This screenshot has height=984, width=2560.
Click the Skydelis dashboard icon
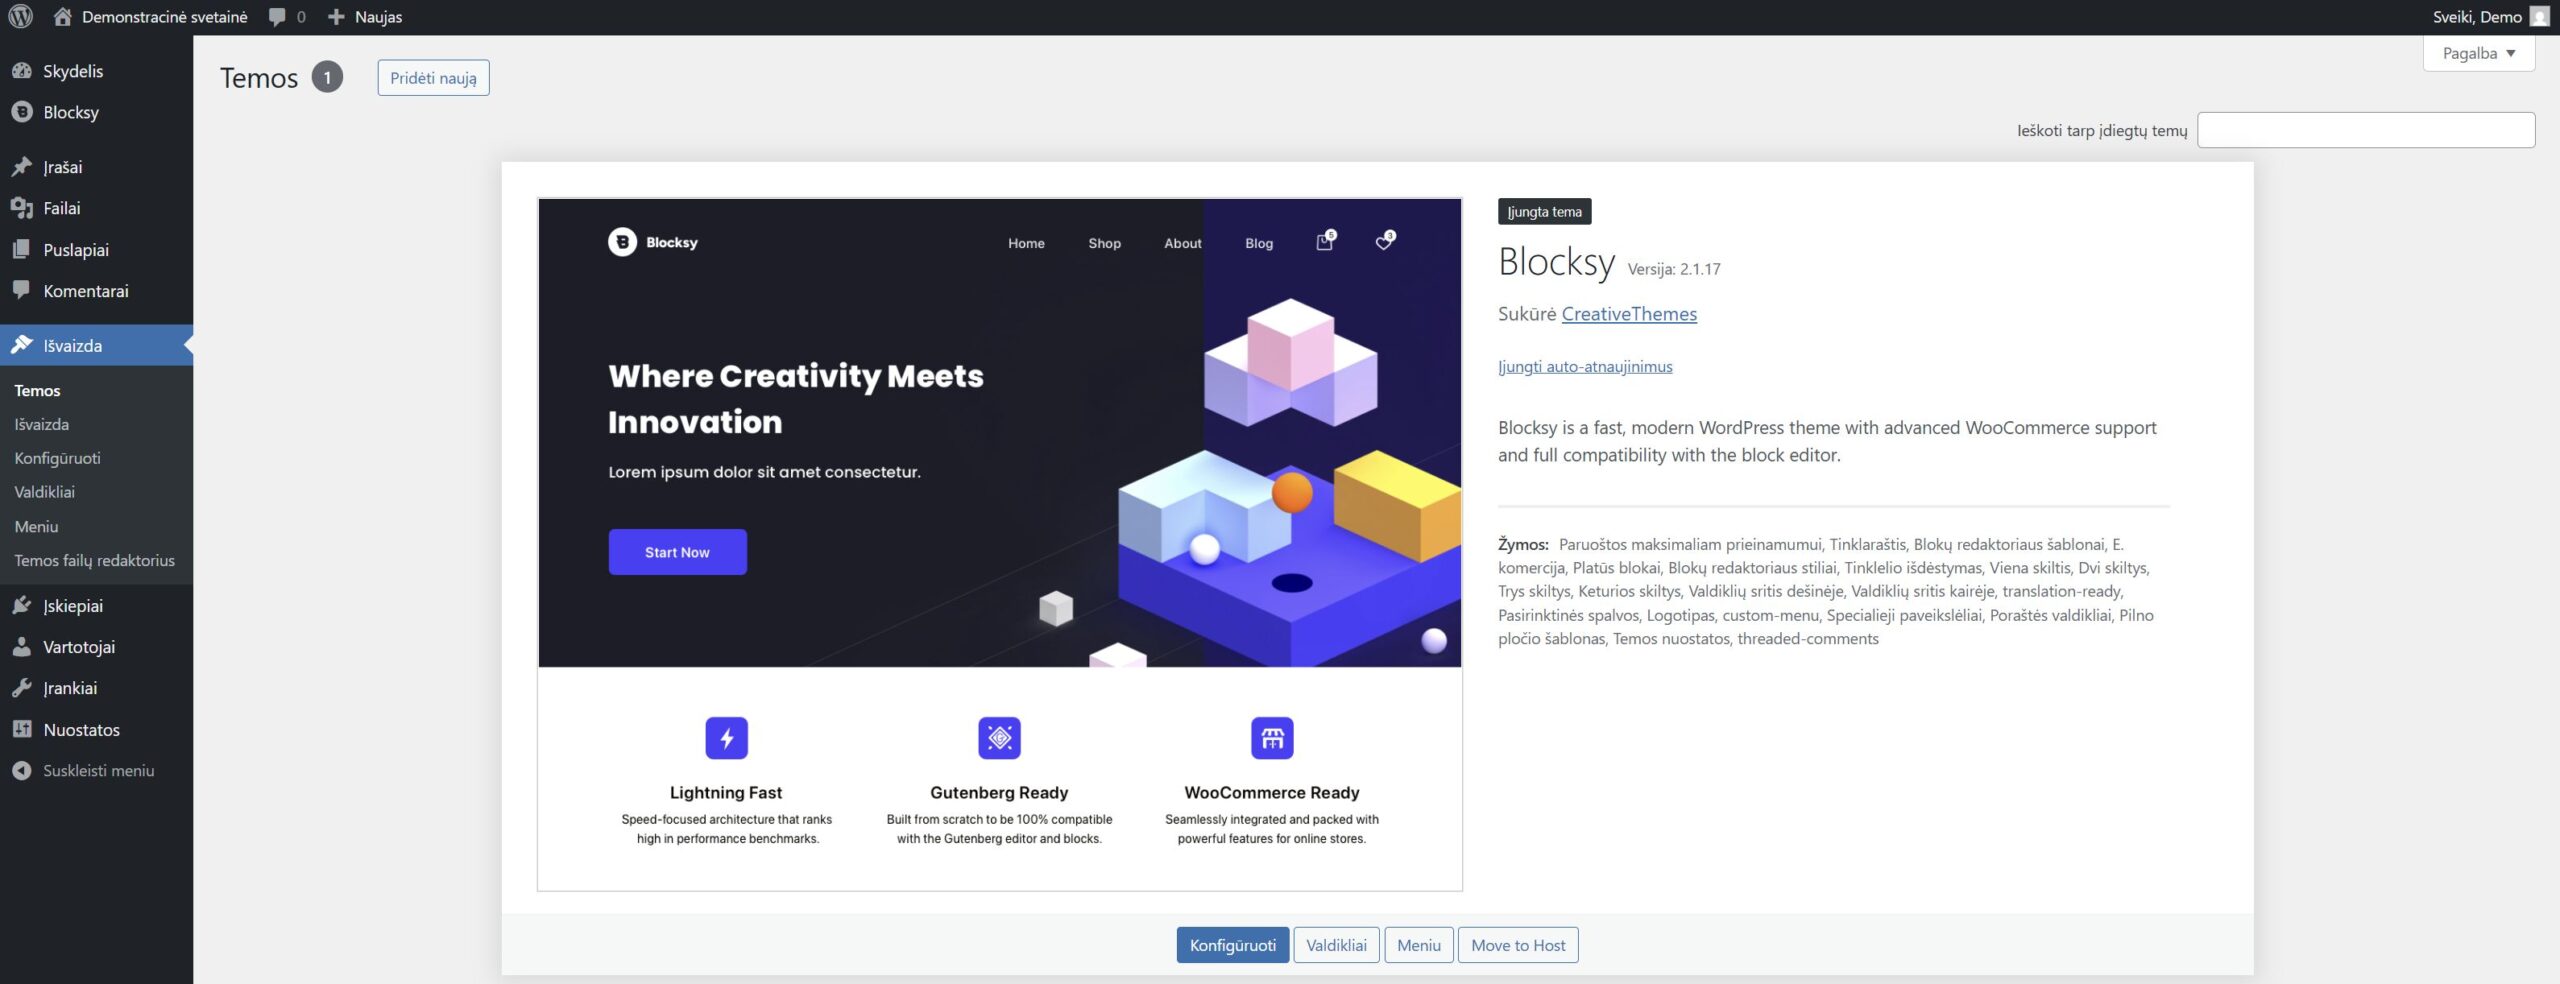pos(22,71)
